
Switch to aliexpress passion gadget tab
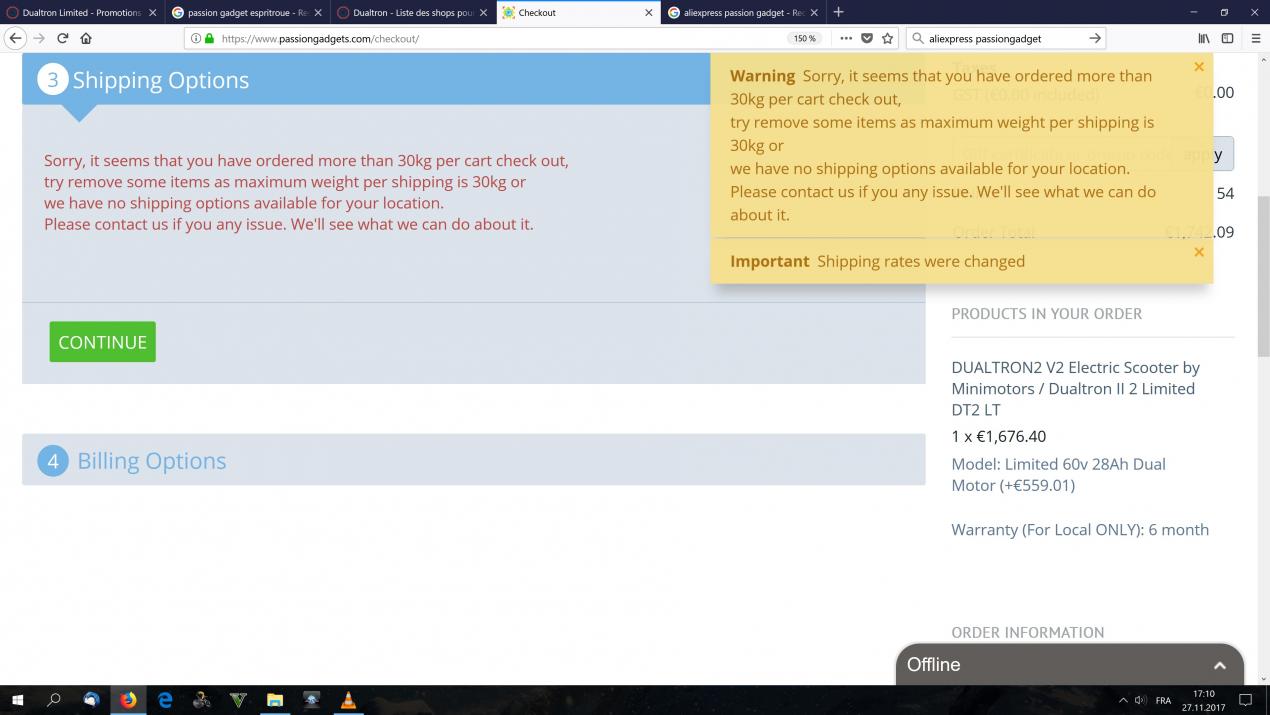tap(744, 13)
